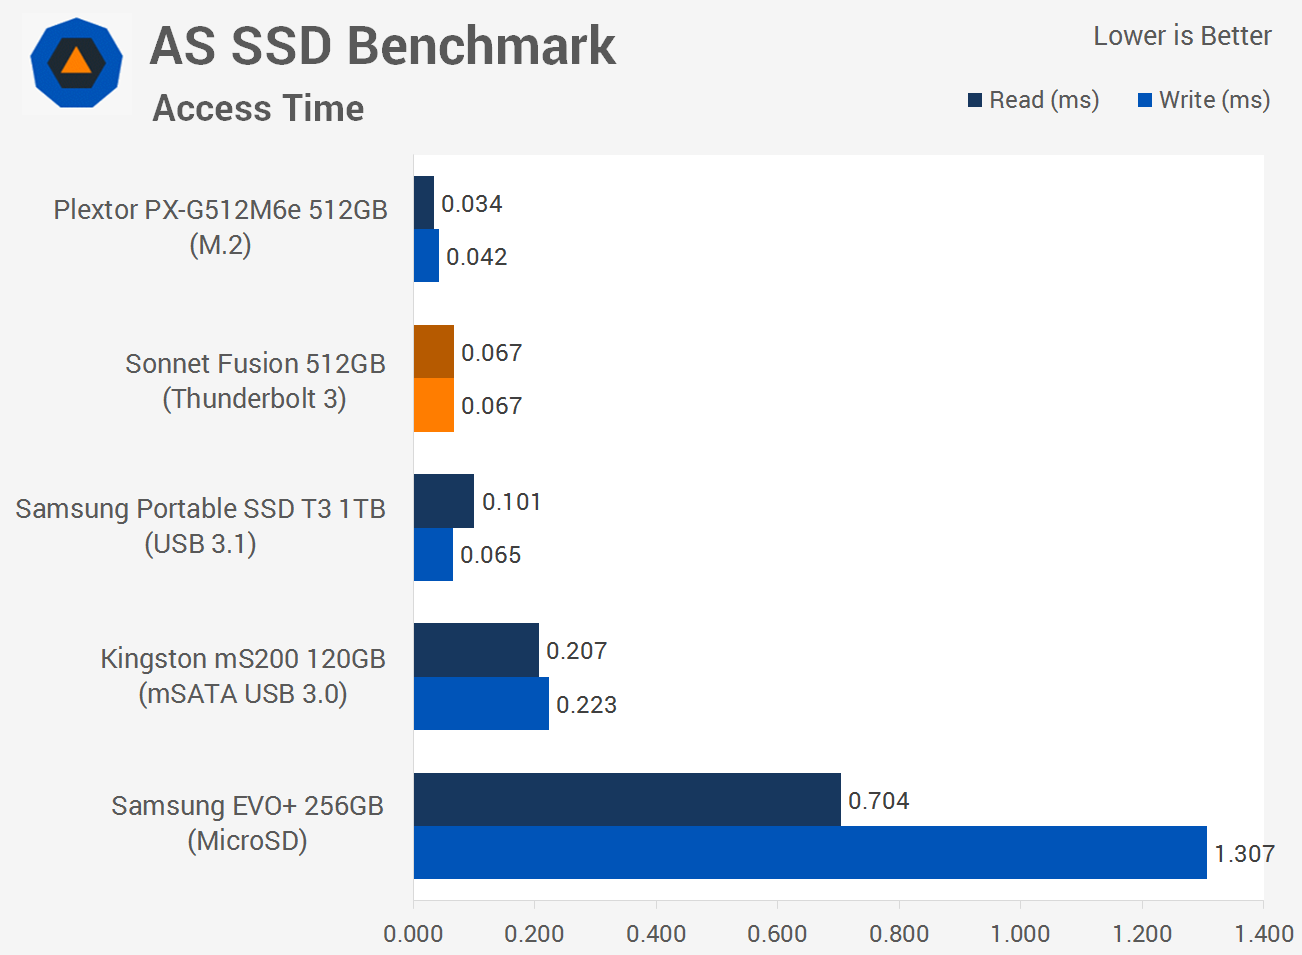Screen dimensions: 1302x955
Task: Click the value label '0.207'
Action: tap(577, 651)
